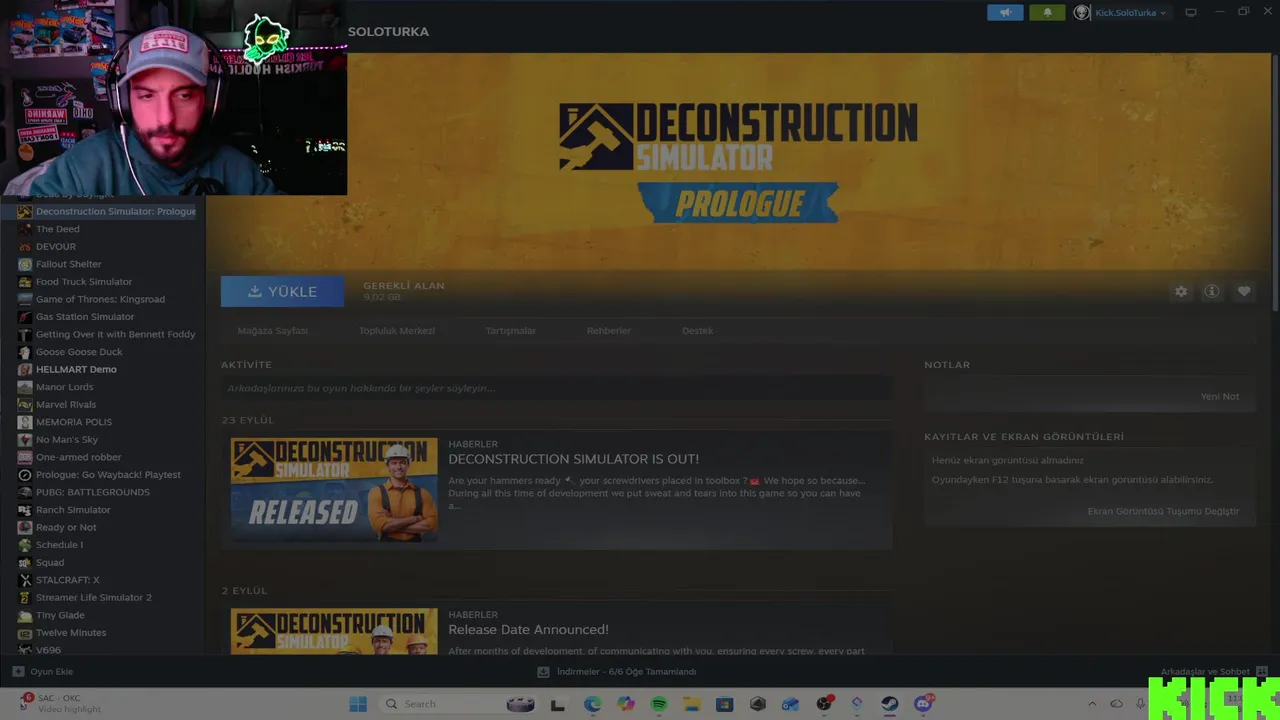1280x720 pixels.
Task: Open the game settings gear icon
Action: click(x=1181, y=291)
